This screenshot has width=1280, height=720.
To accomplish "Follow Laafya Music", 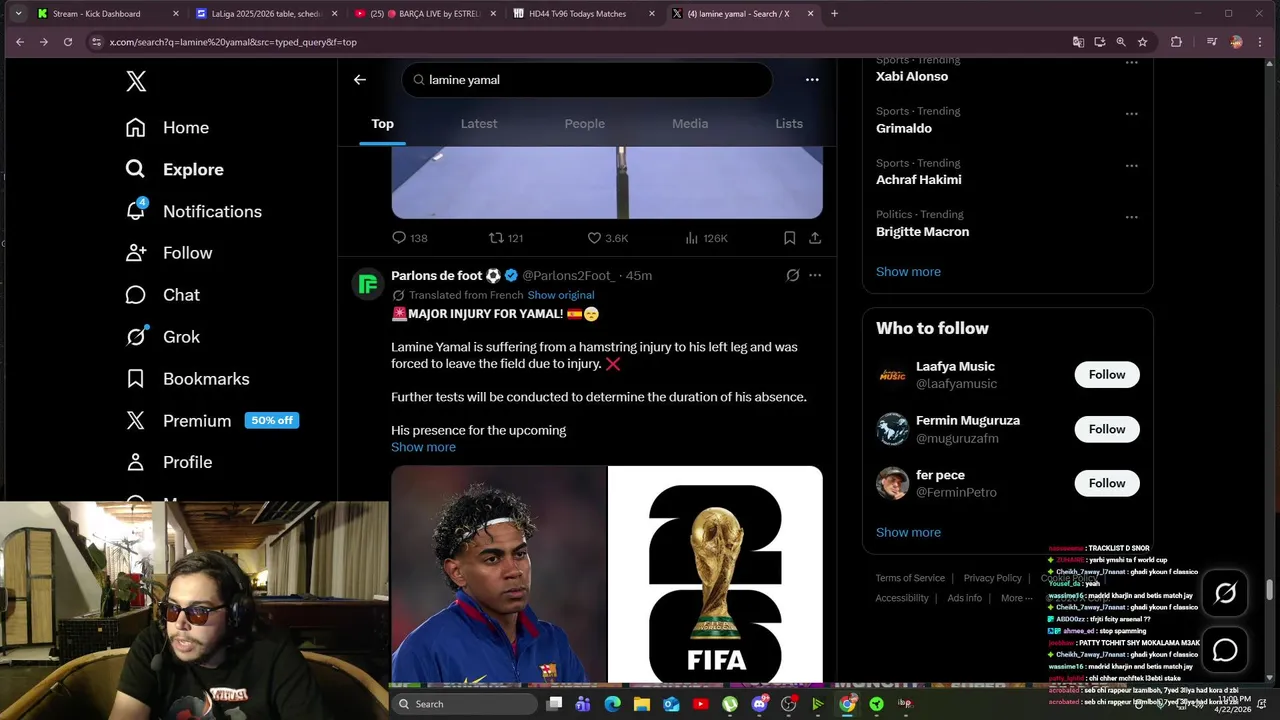I will click(1107, 374).
